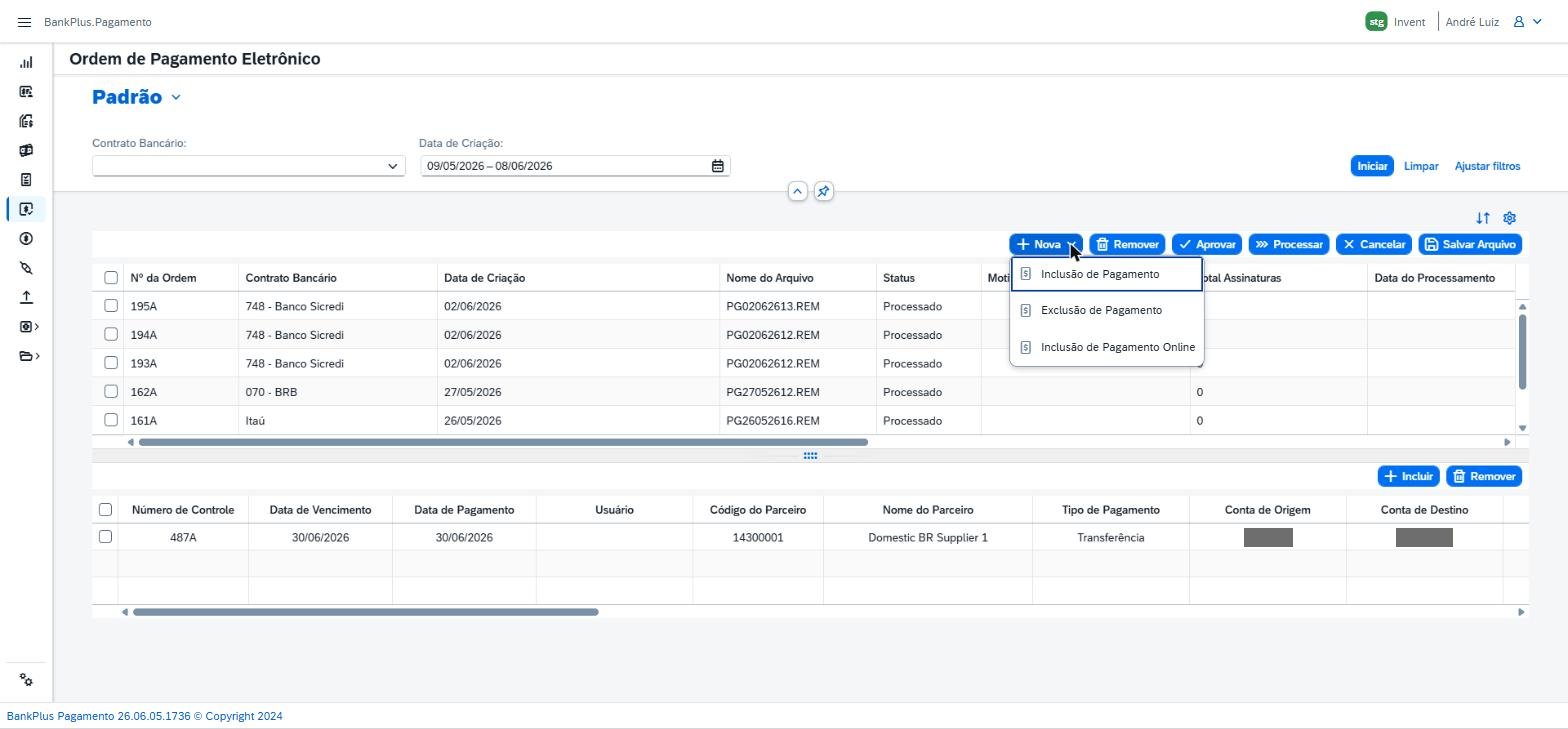The image size is (1568, 729).
Task: Click the Processar button
Action: (x=1289, y=244)
